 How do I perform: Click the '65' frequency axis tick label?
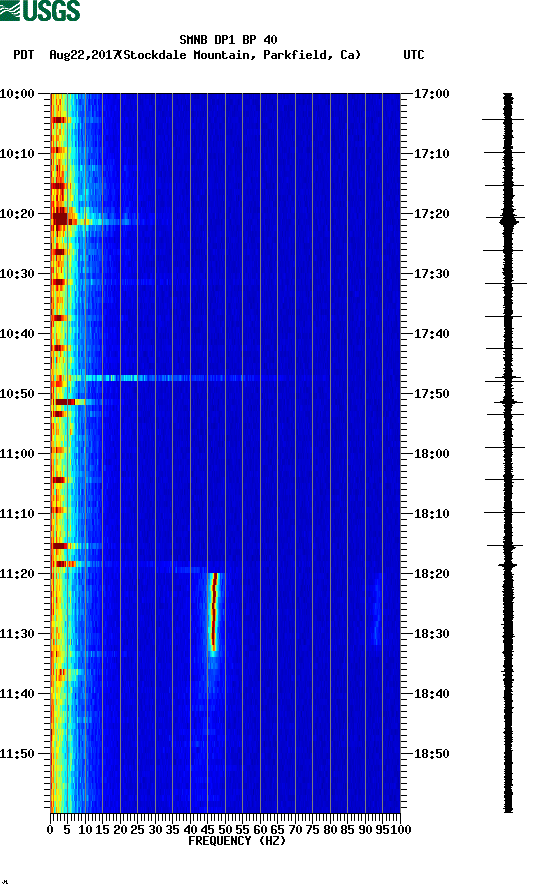point(277,830)
